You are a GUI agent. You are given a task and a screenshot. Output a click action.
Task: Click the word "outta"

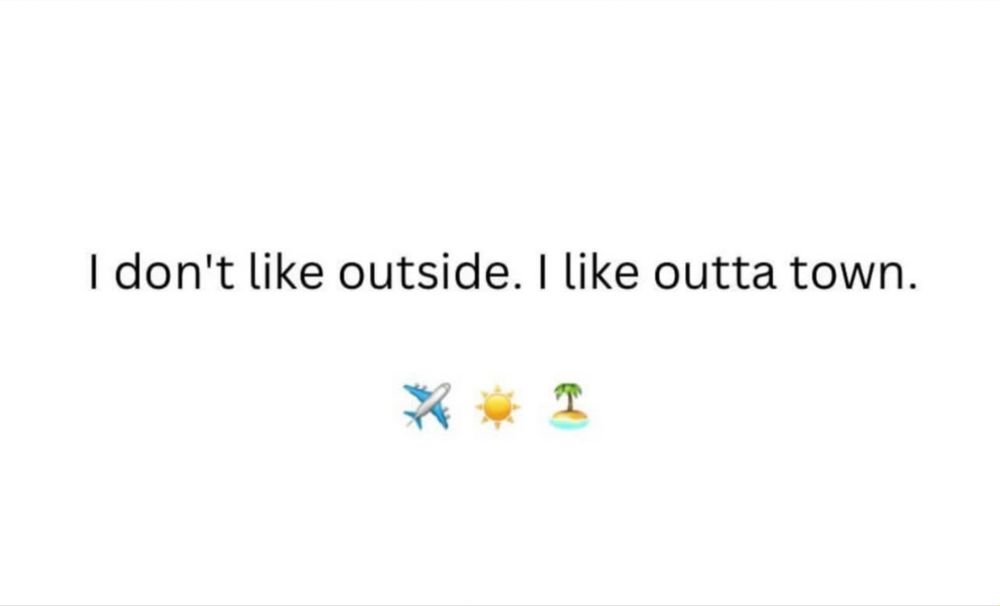click(714, 274)
